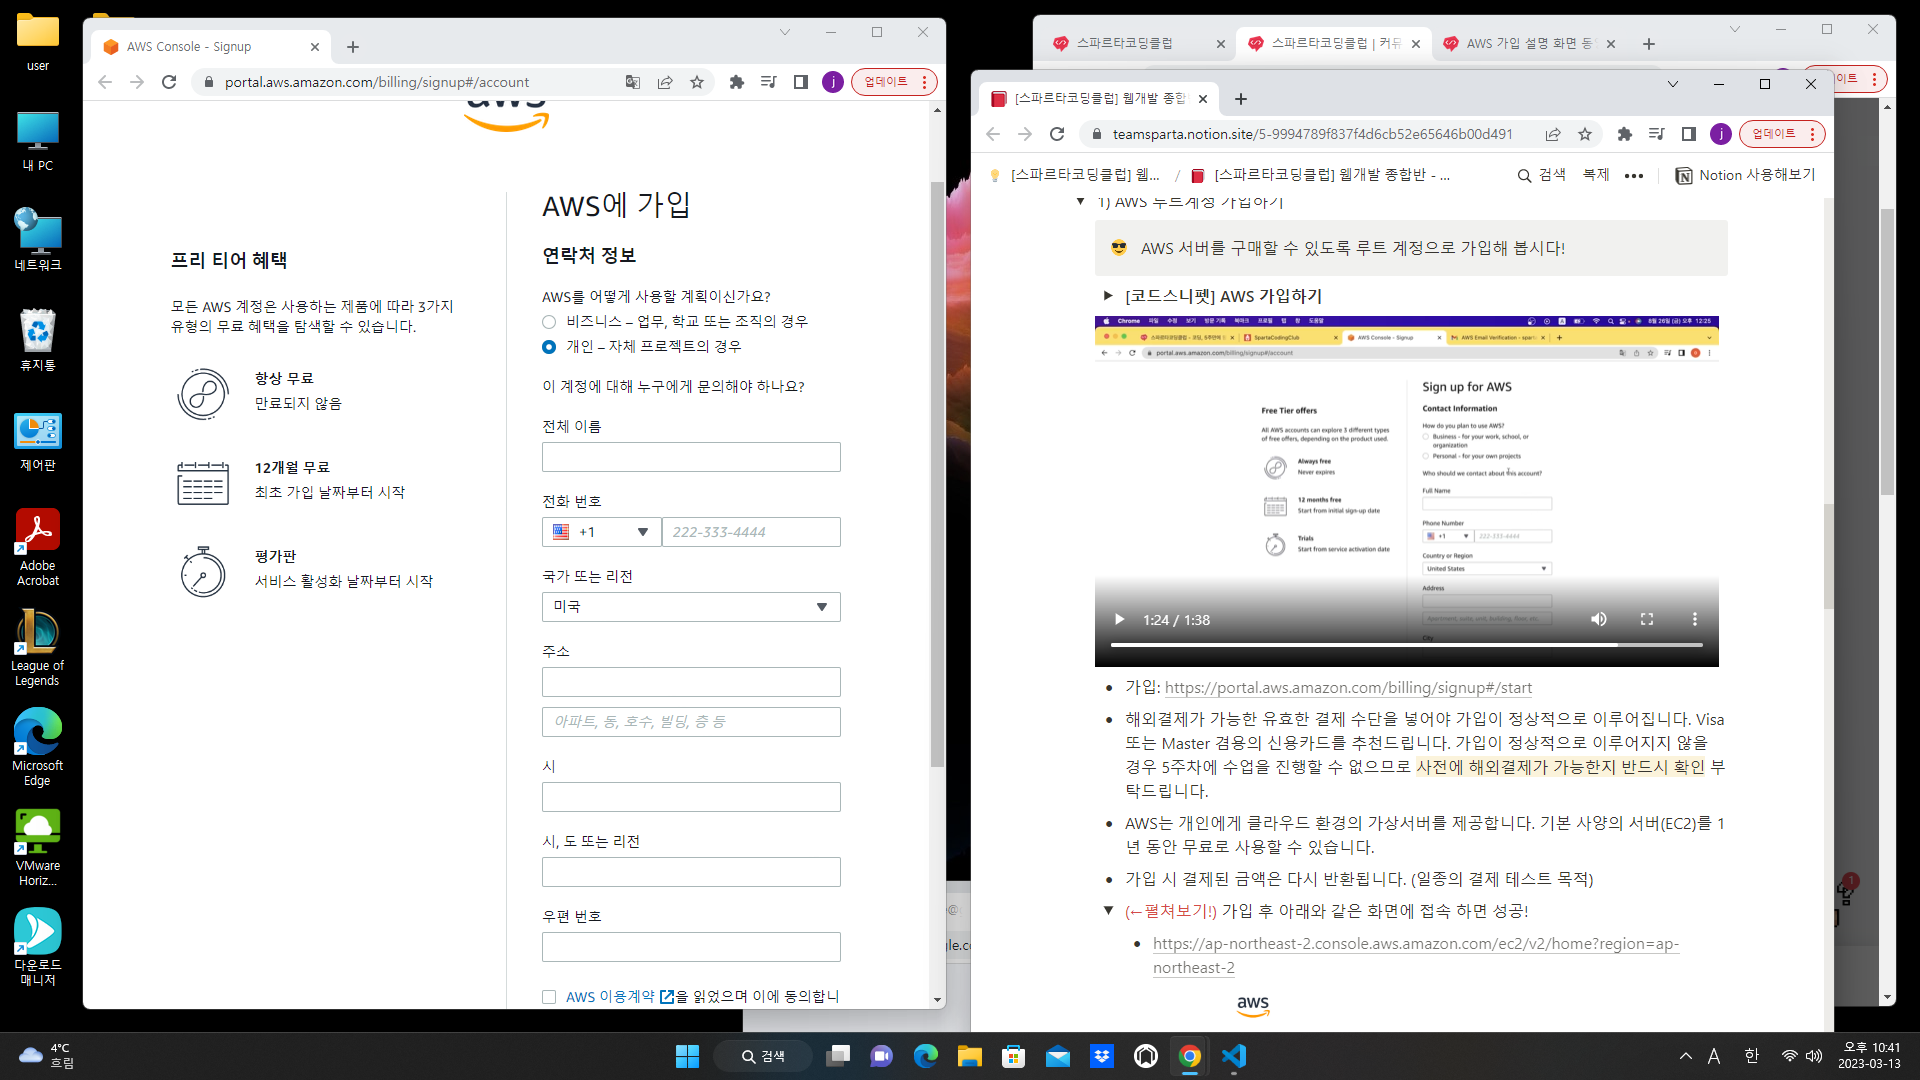The width and height of the screenshot is (1920, 1080).
Task: Open Visual Studio Code from taskbar
Action: pos(1234,1056)
